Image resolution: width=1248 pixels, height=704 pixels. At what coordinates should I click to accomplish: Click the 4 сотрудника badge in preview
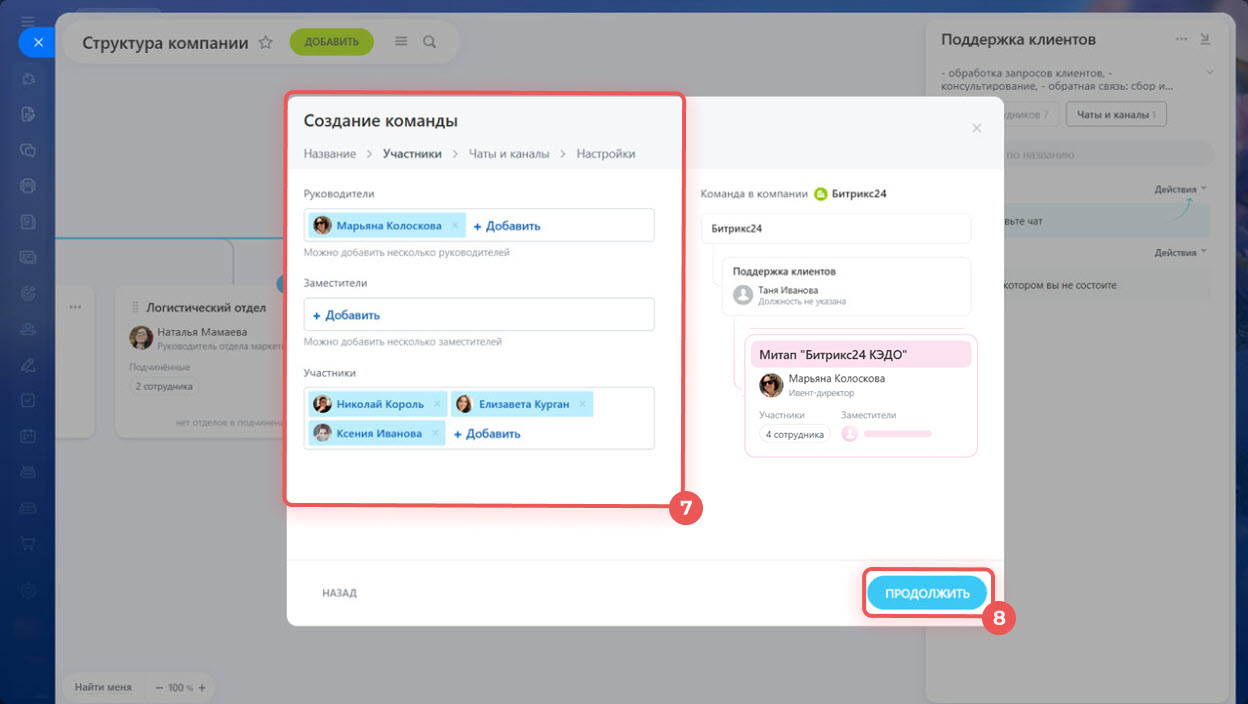click(x=795, y=435)
